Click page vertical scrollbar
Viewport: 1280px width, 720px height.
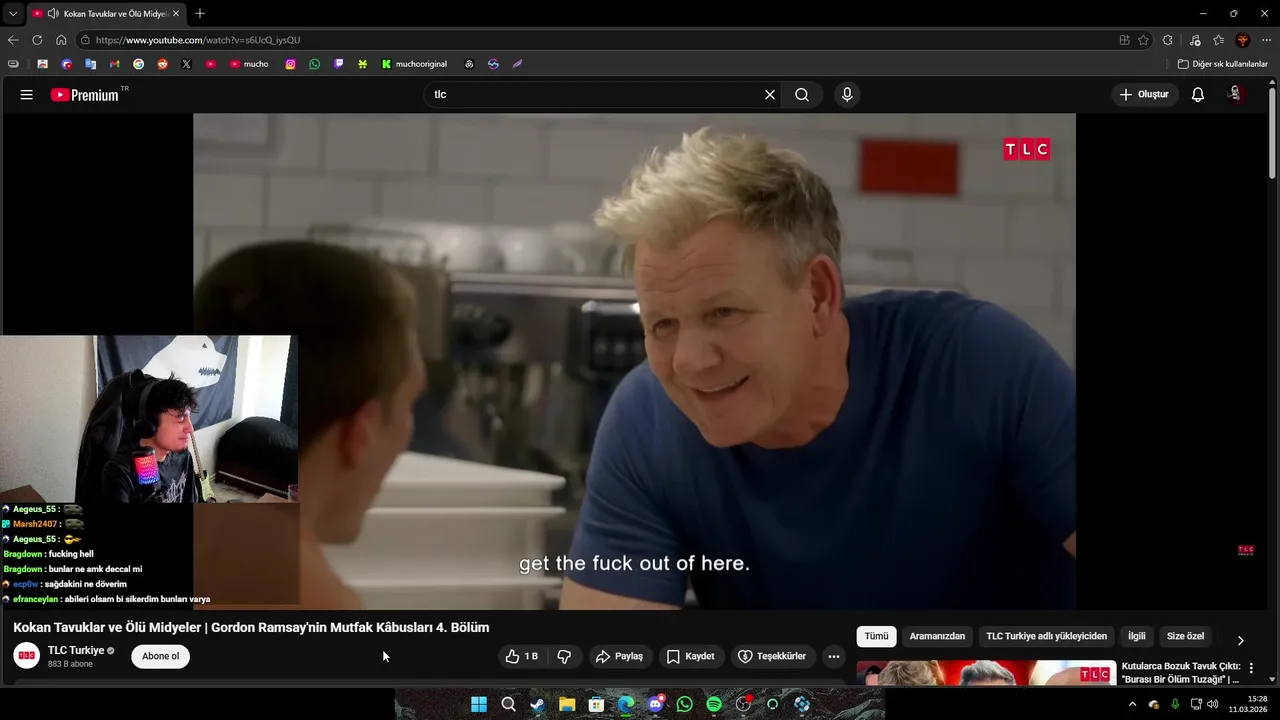[x=1272, y=135]
